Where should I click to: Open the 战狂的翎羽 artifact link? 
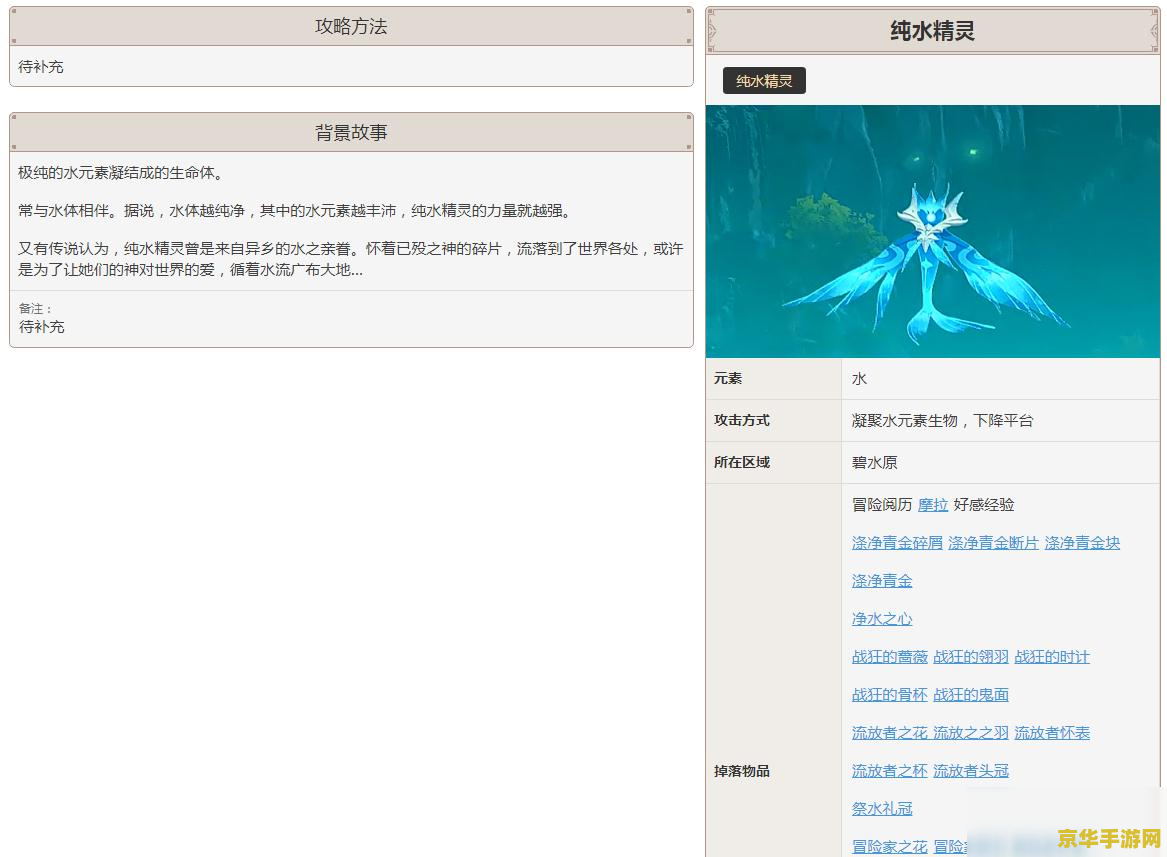[x=970, y=657]
